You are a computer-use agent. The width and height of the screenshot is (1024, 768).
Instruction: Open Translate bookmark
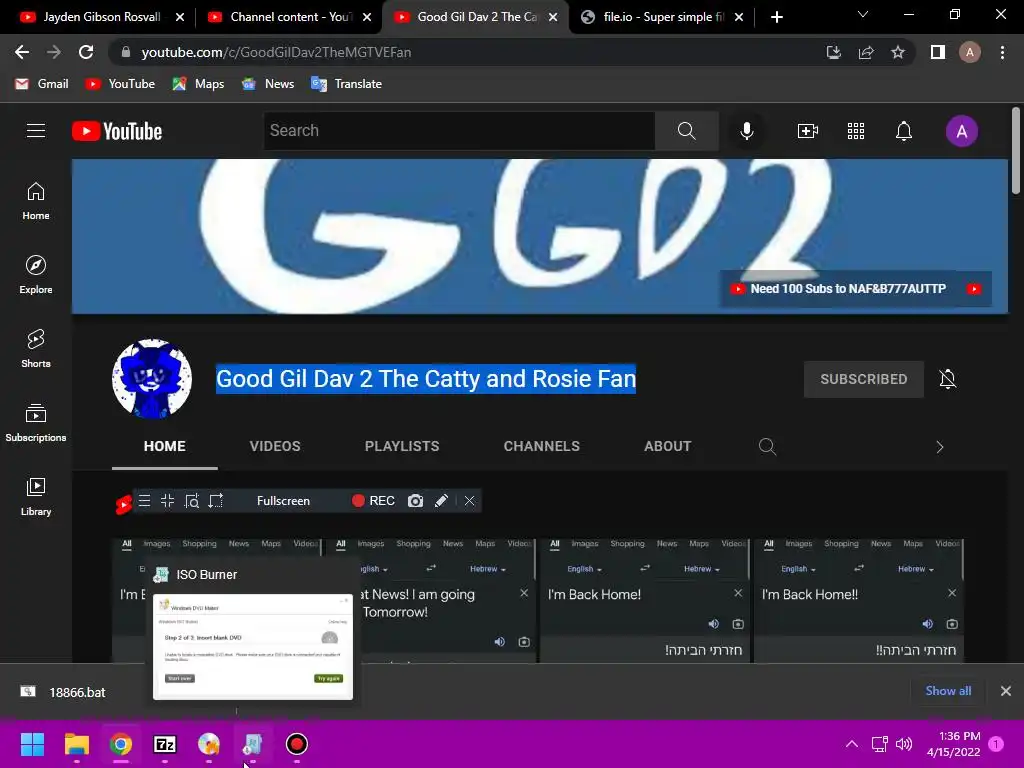coord(347,84)
